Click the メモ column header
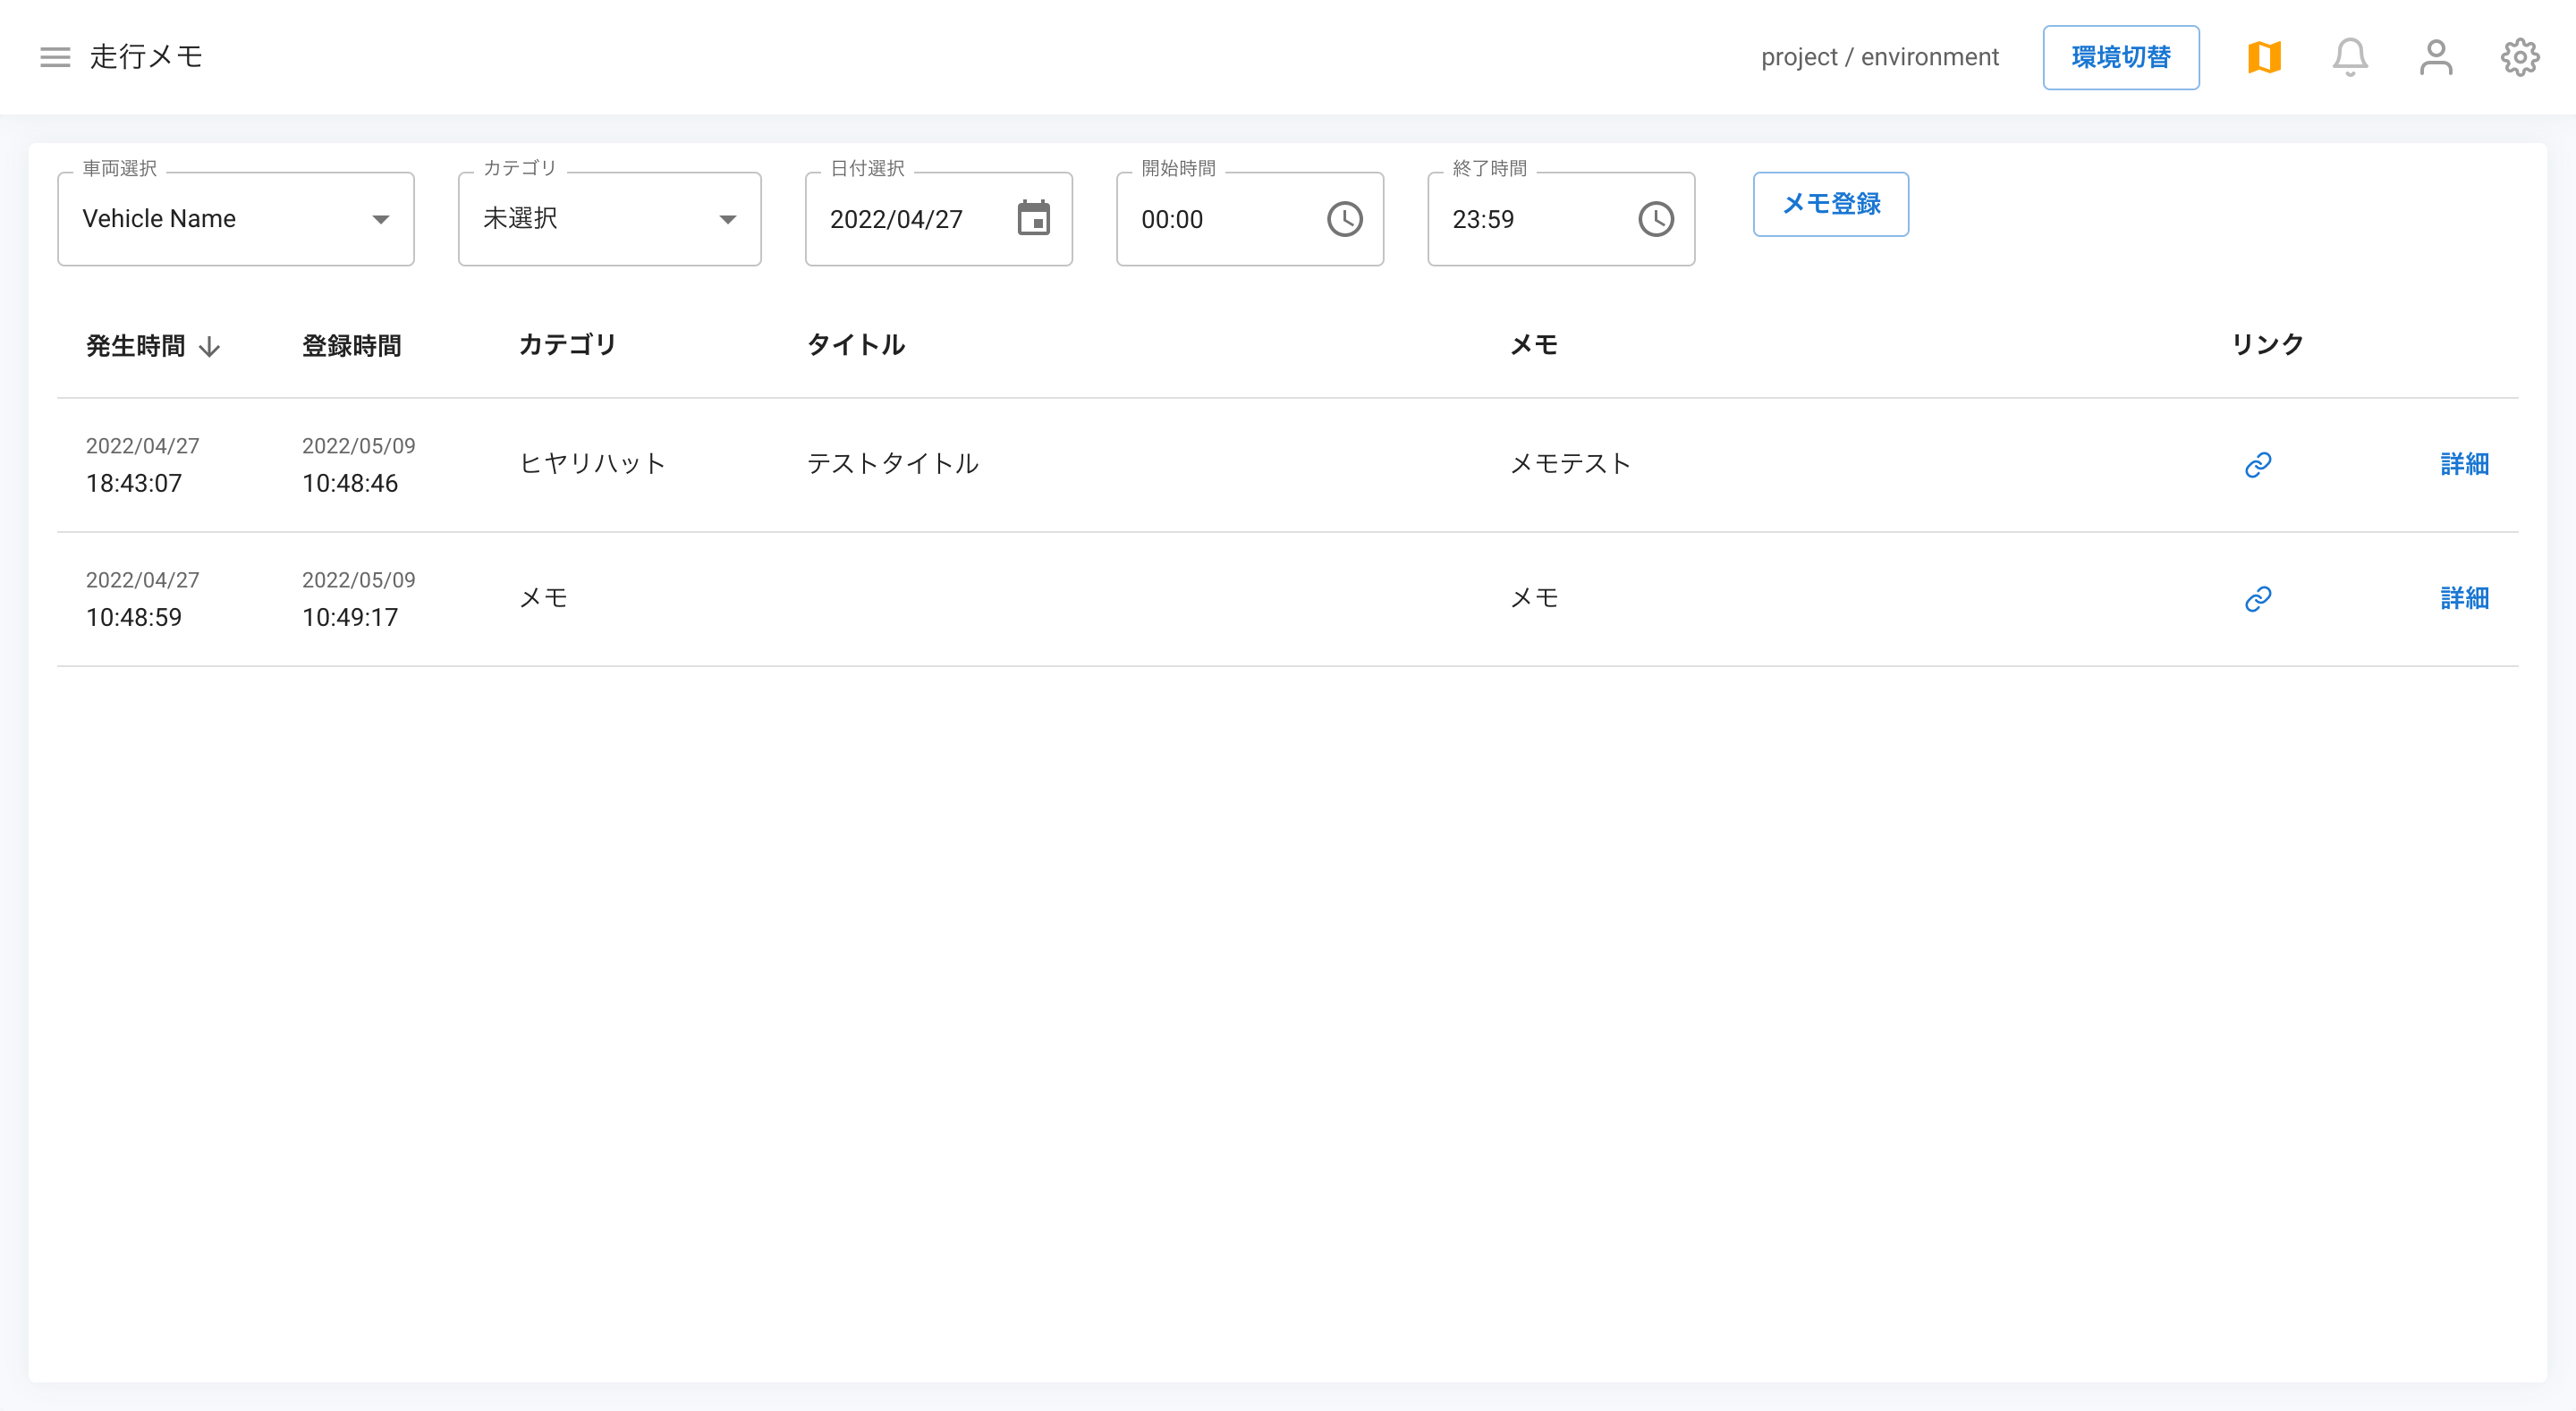 pos(1534,345)
